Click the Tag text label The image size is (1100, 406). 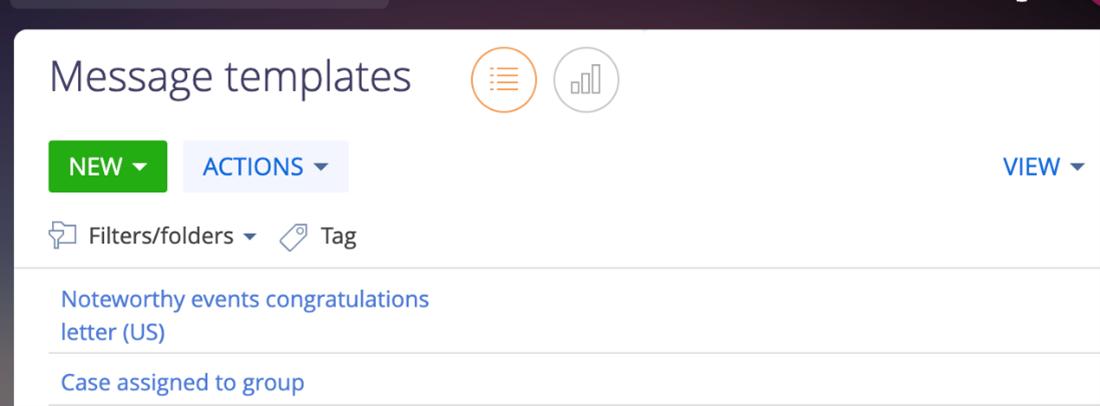[338, 237]
